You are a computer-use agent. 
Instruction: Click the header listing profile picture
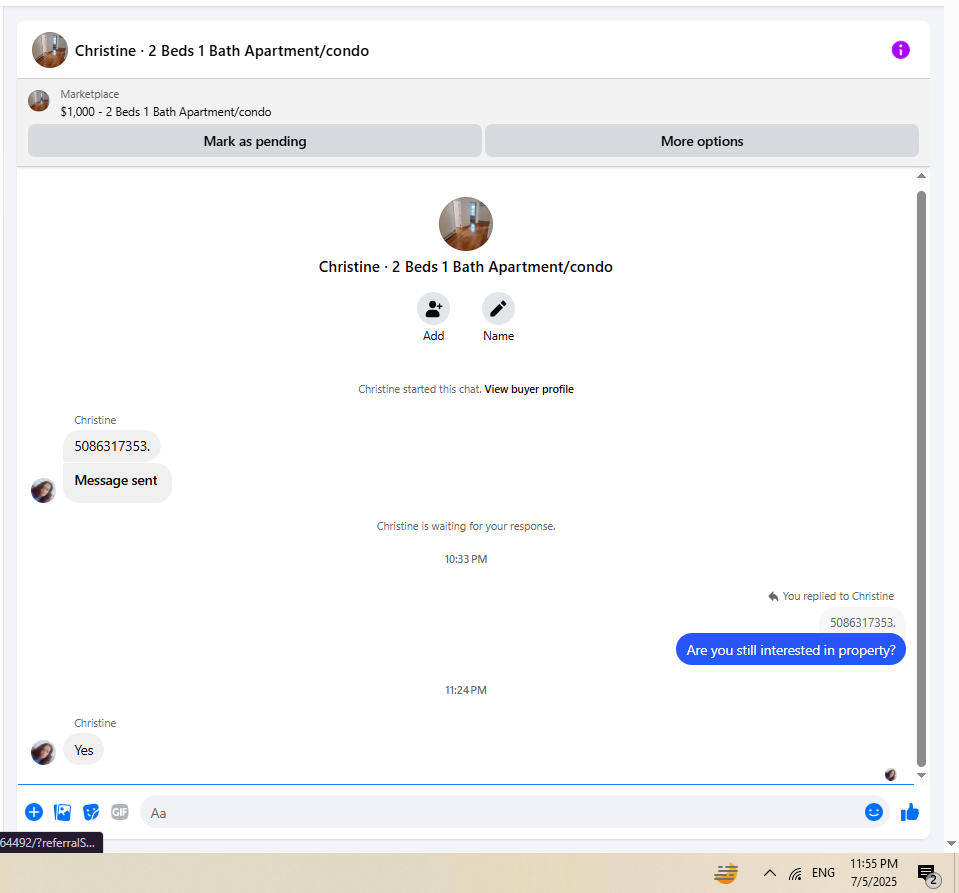[x=50, y=50]
